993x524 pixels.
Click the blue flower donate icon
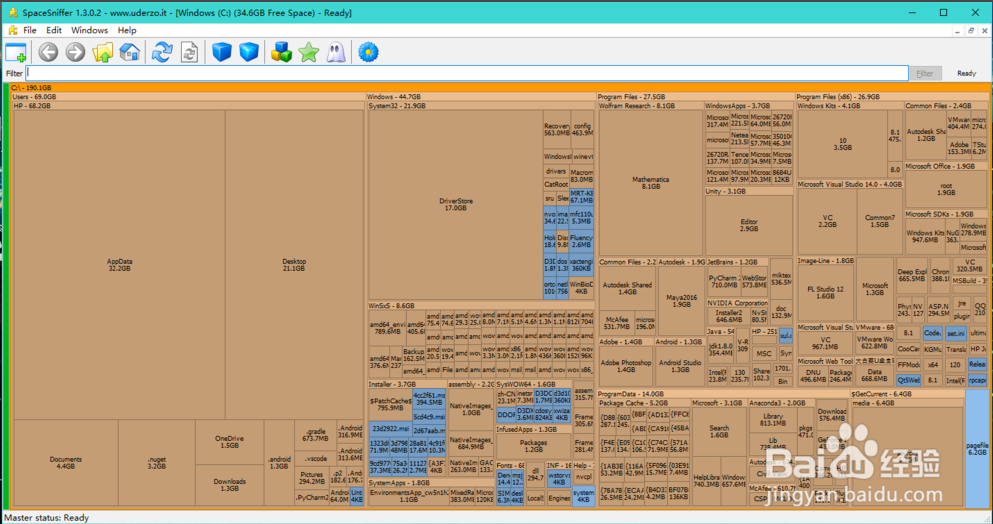coord(368,53)
